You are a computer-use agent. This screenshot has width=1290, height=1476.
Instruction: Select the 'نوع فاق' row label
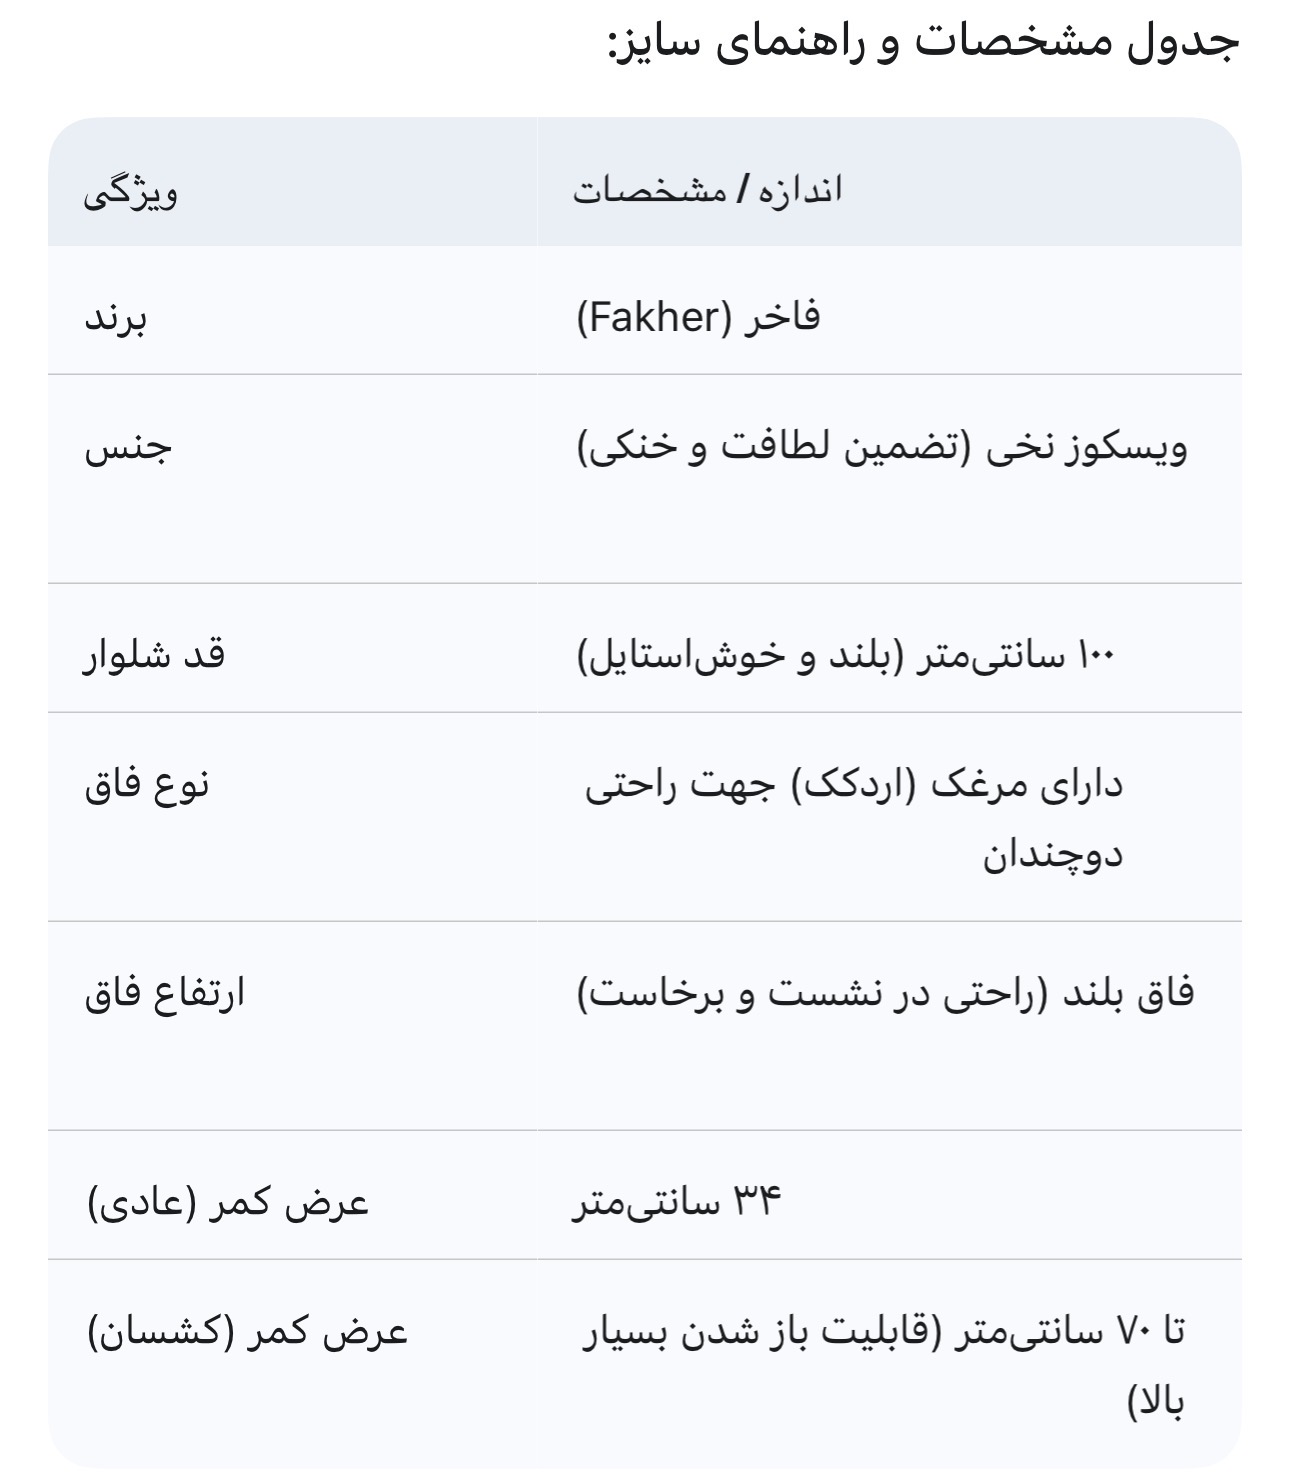pyautogui.click(x=147, y=784)
